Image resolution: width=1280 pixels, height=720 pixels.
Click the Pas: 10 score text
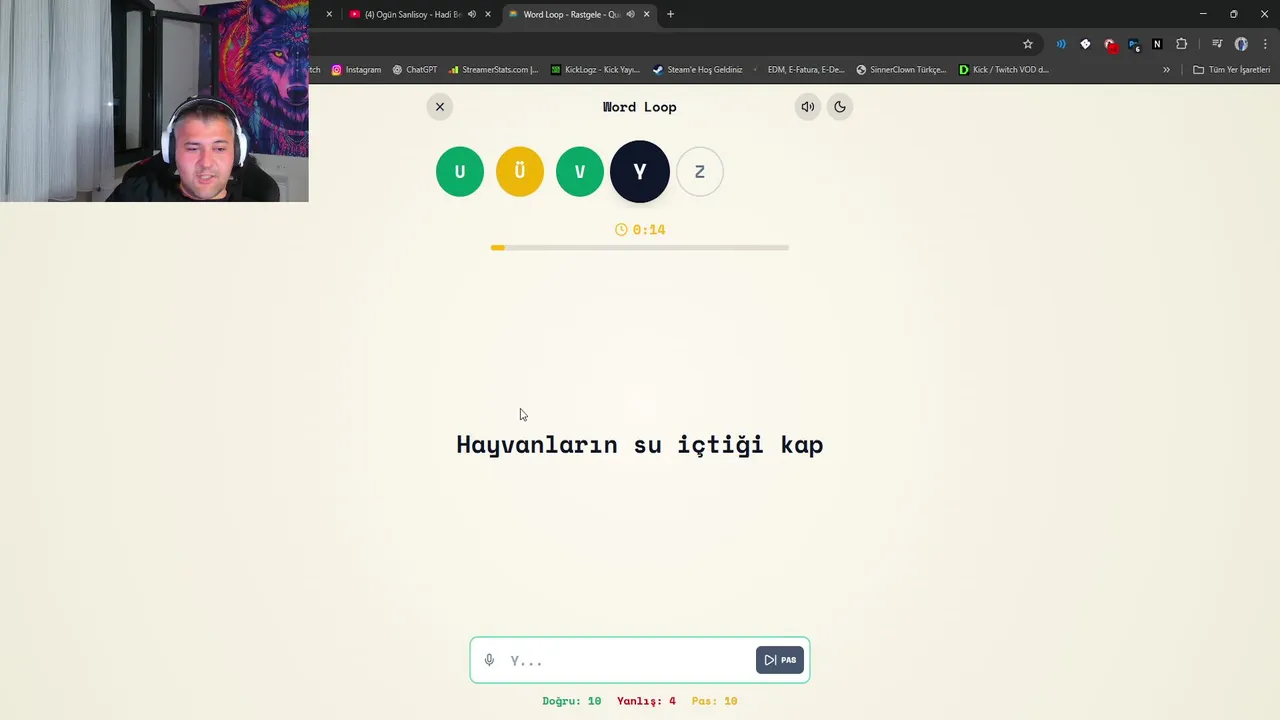[x=714, y=701]
